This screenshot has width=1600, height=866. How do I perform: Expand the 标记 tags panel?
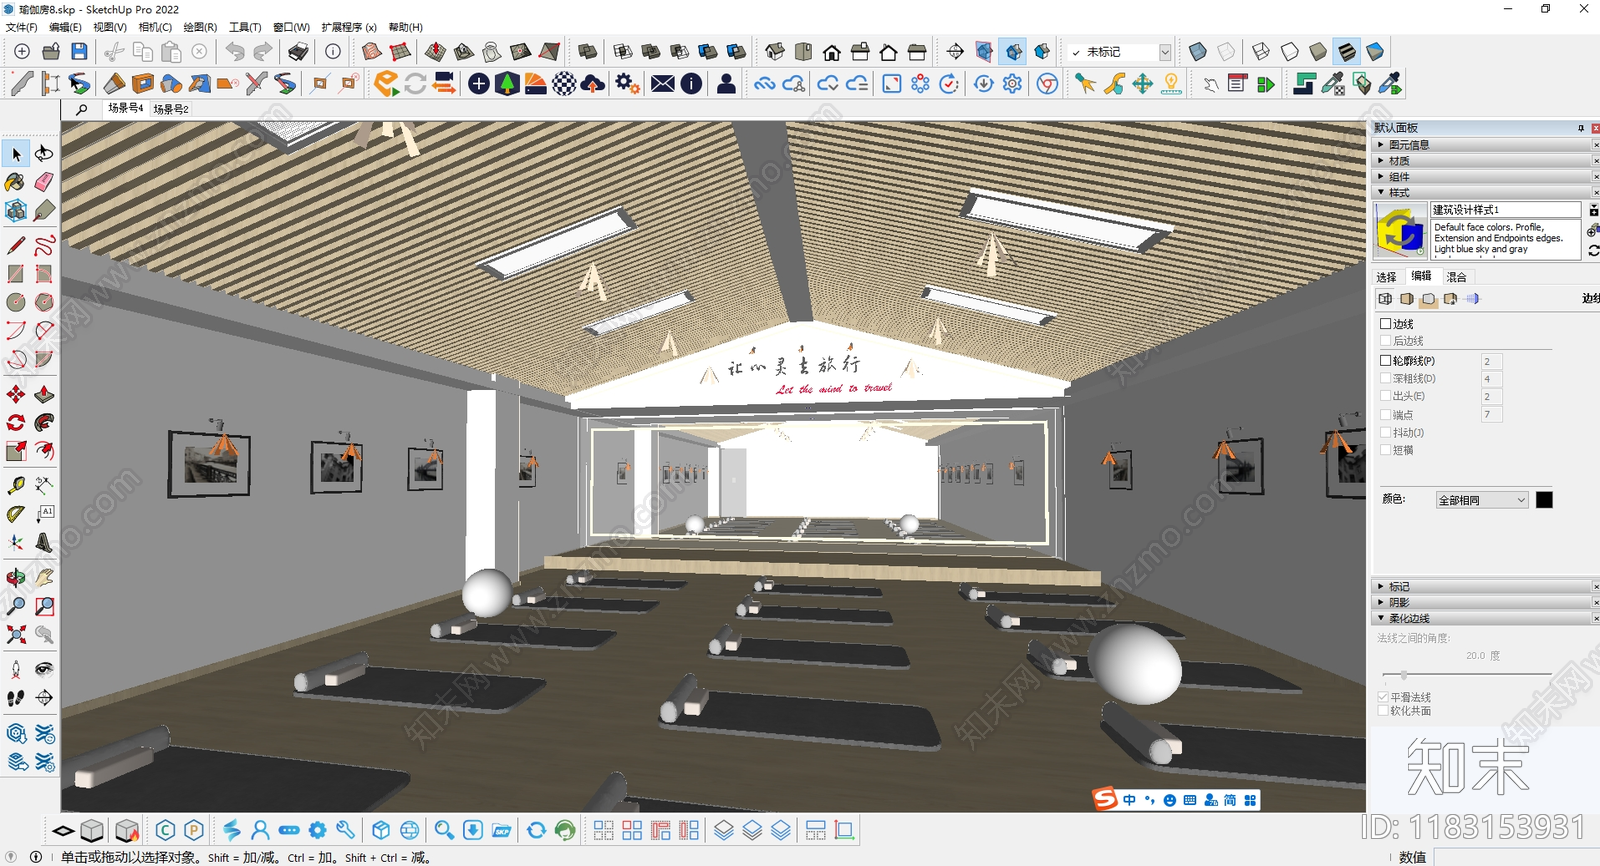(x=1484, y=587)
